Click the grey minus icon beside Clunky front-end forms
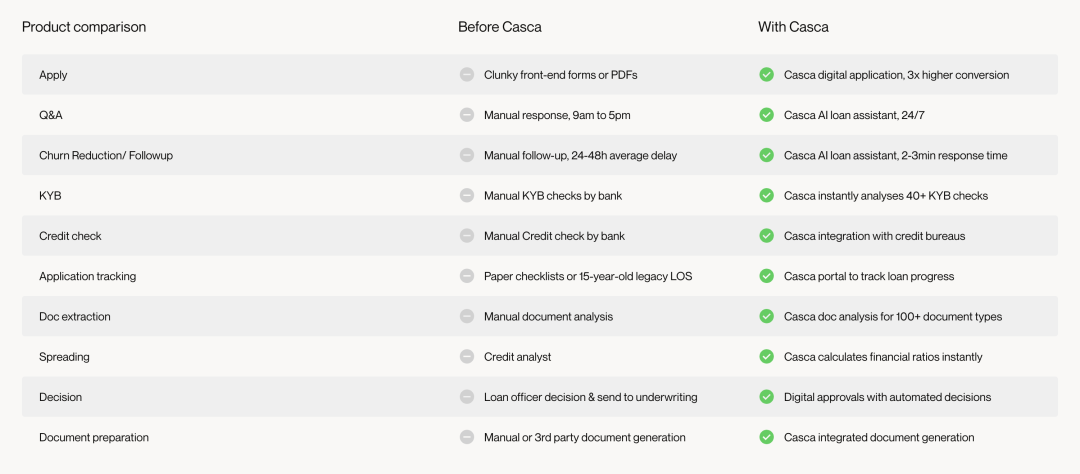The height and width of the screenshot is (474, 1080). tap(466, 74)
